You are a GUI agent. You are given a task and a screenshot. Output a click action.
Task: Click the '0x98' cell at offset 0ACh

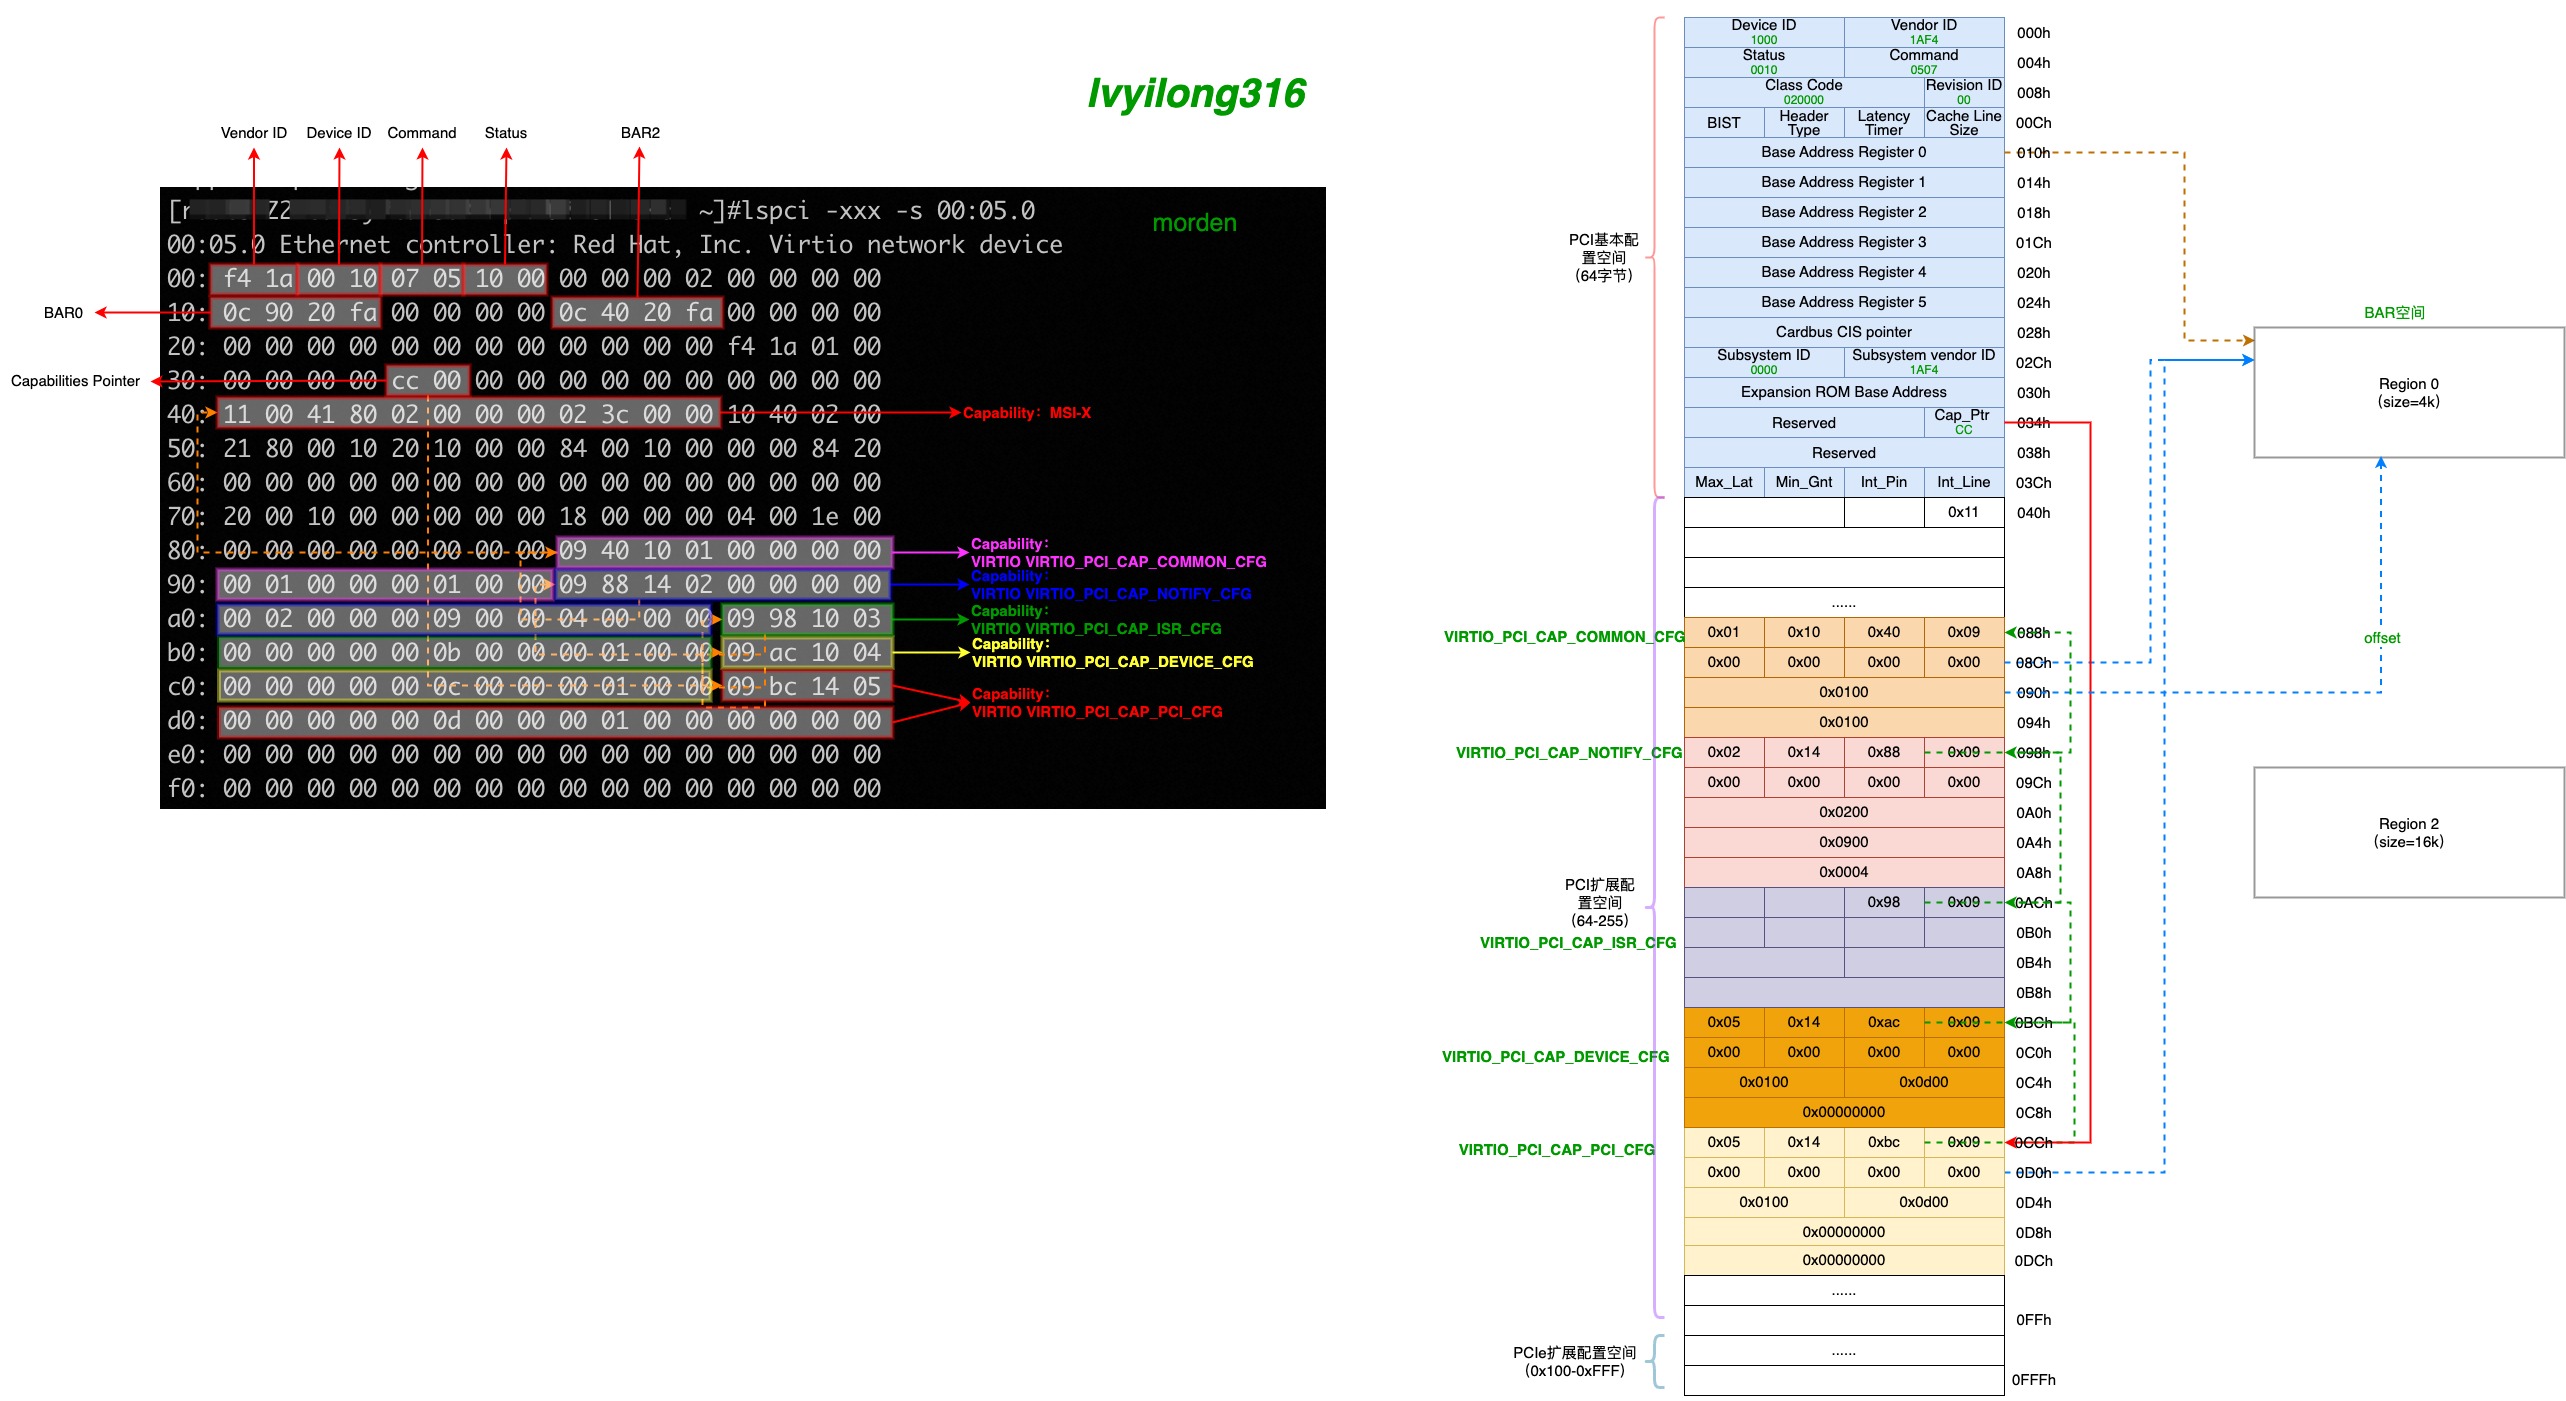pos(1883,902)
